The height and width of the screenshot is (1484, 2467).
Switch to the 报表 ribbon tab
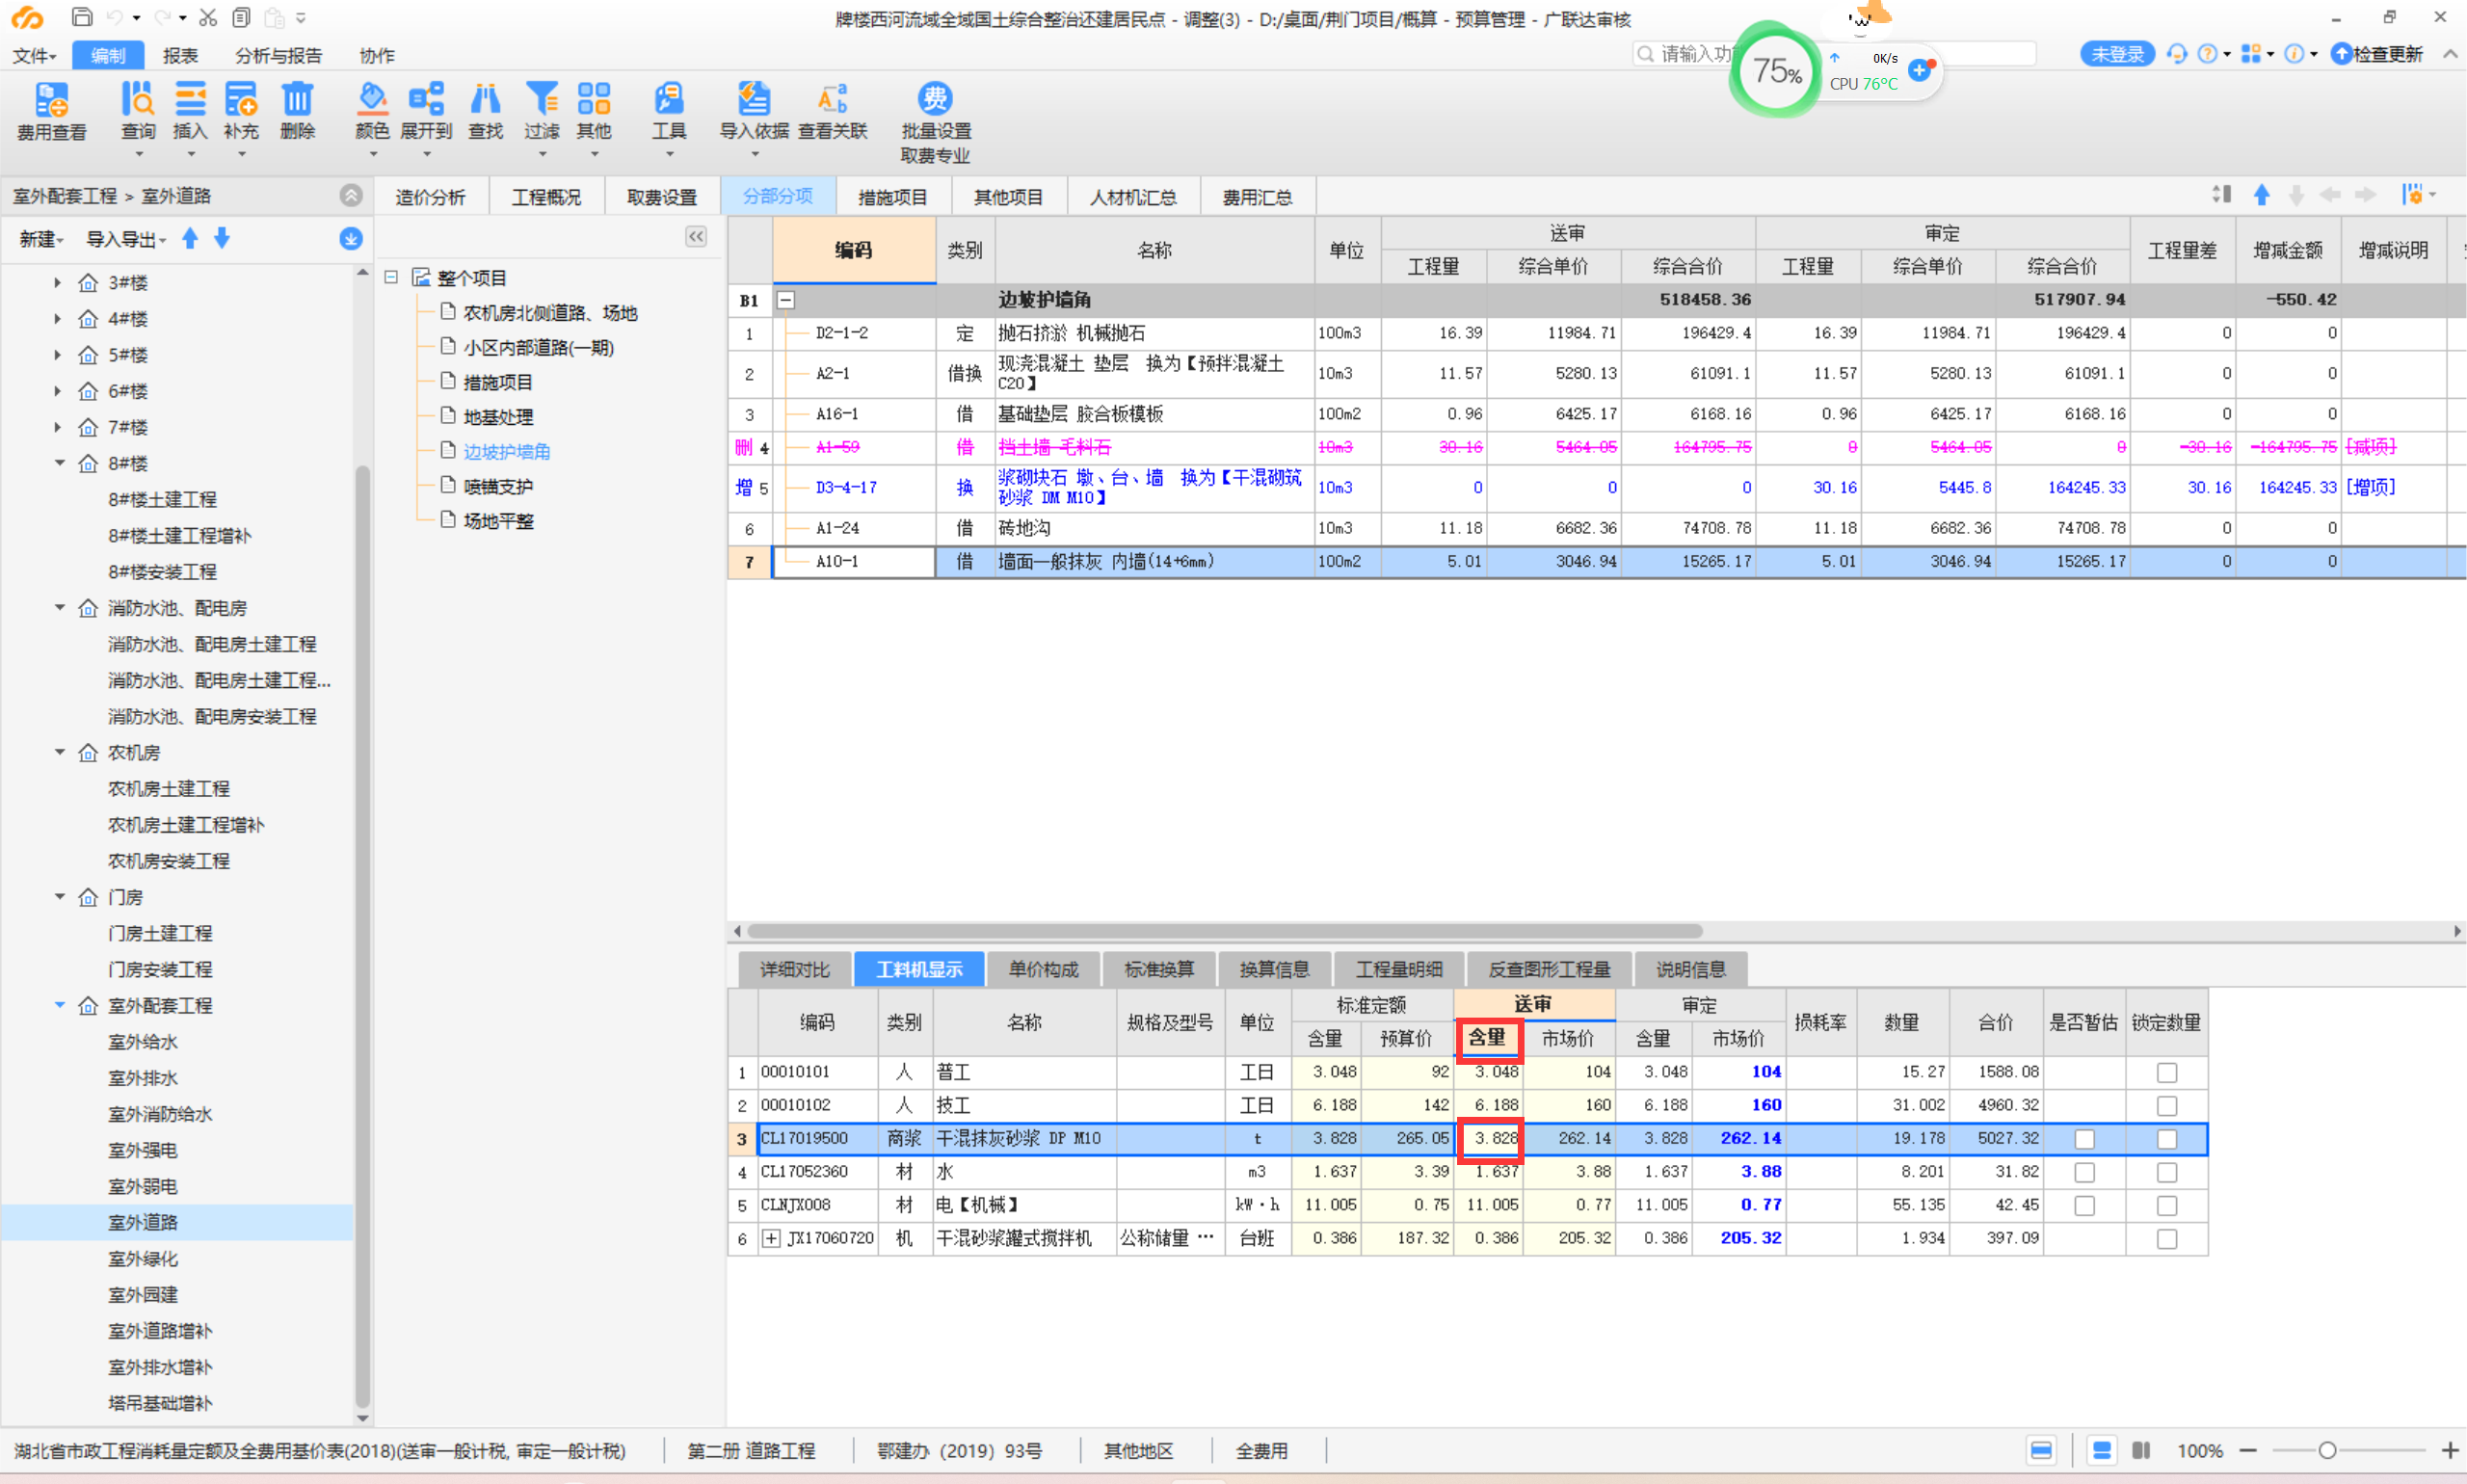tap(180, 55)
